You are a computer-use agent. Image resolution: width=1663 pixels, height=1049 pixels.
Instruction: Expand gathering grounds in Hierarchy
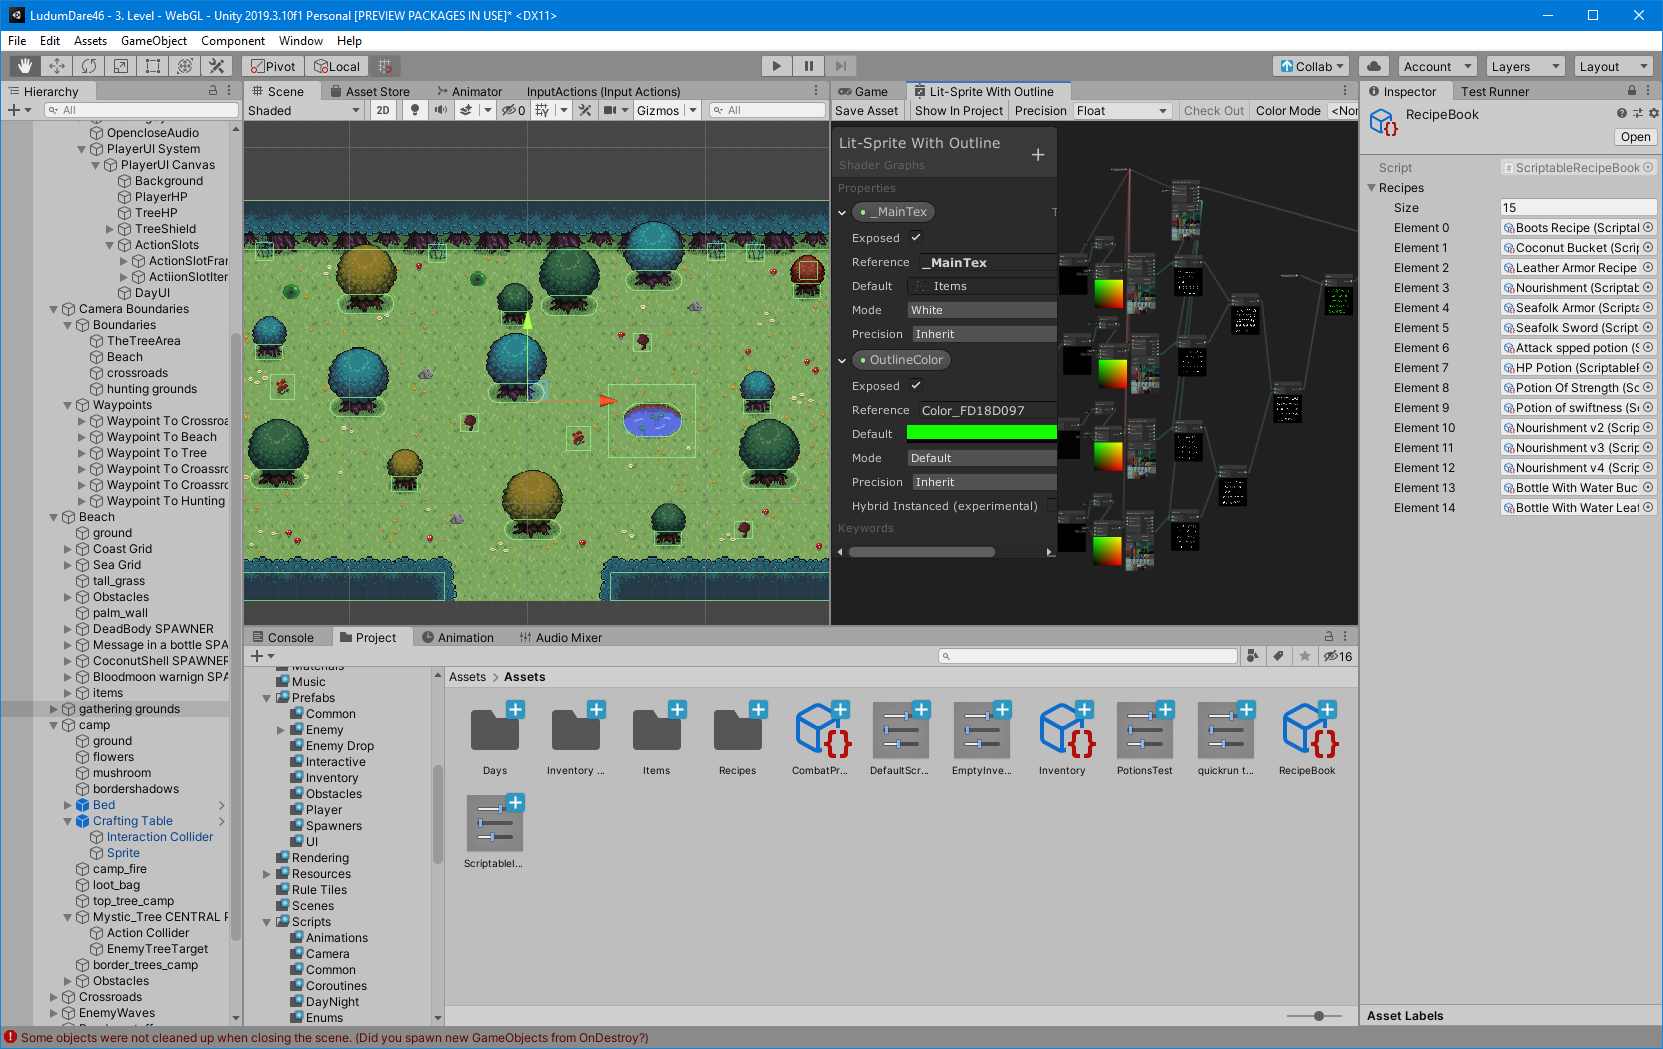click(x=54, y=709)
